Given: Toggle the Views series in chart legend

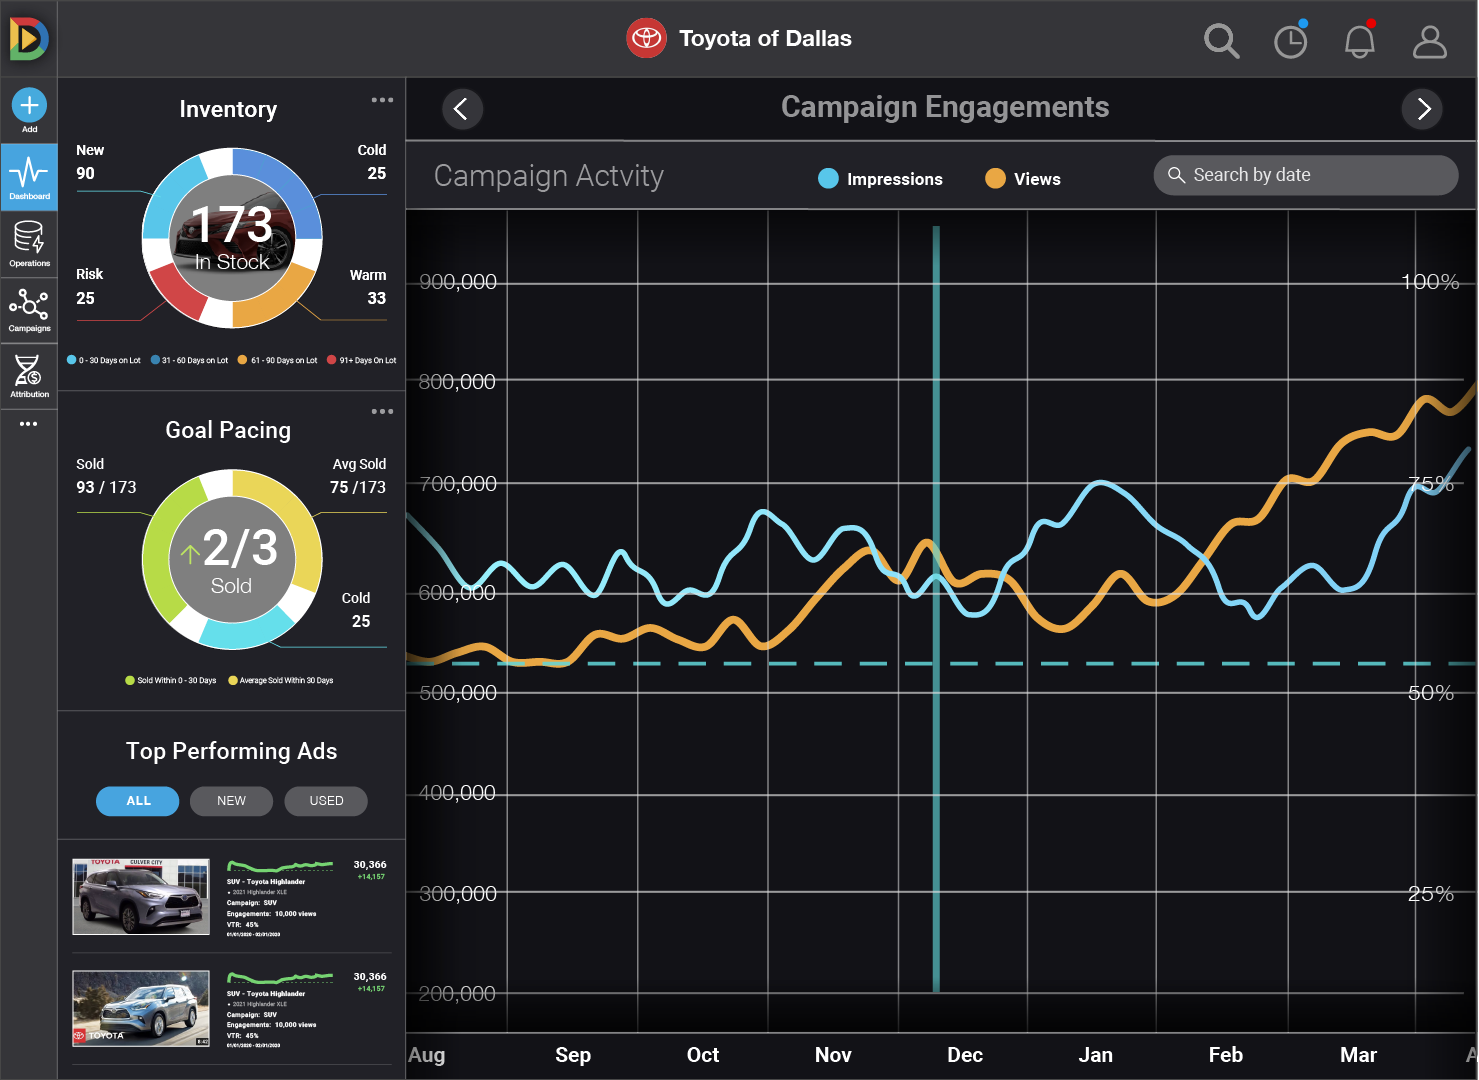Looking at the screenshot, I should (1023, 179).
